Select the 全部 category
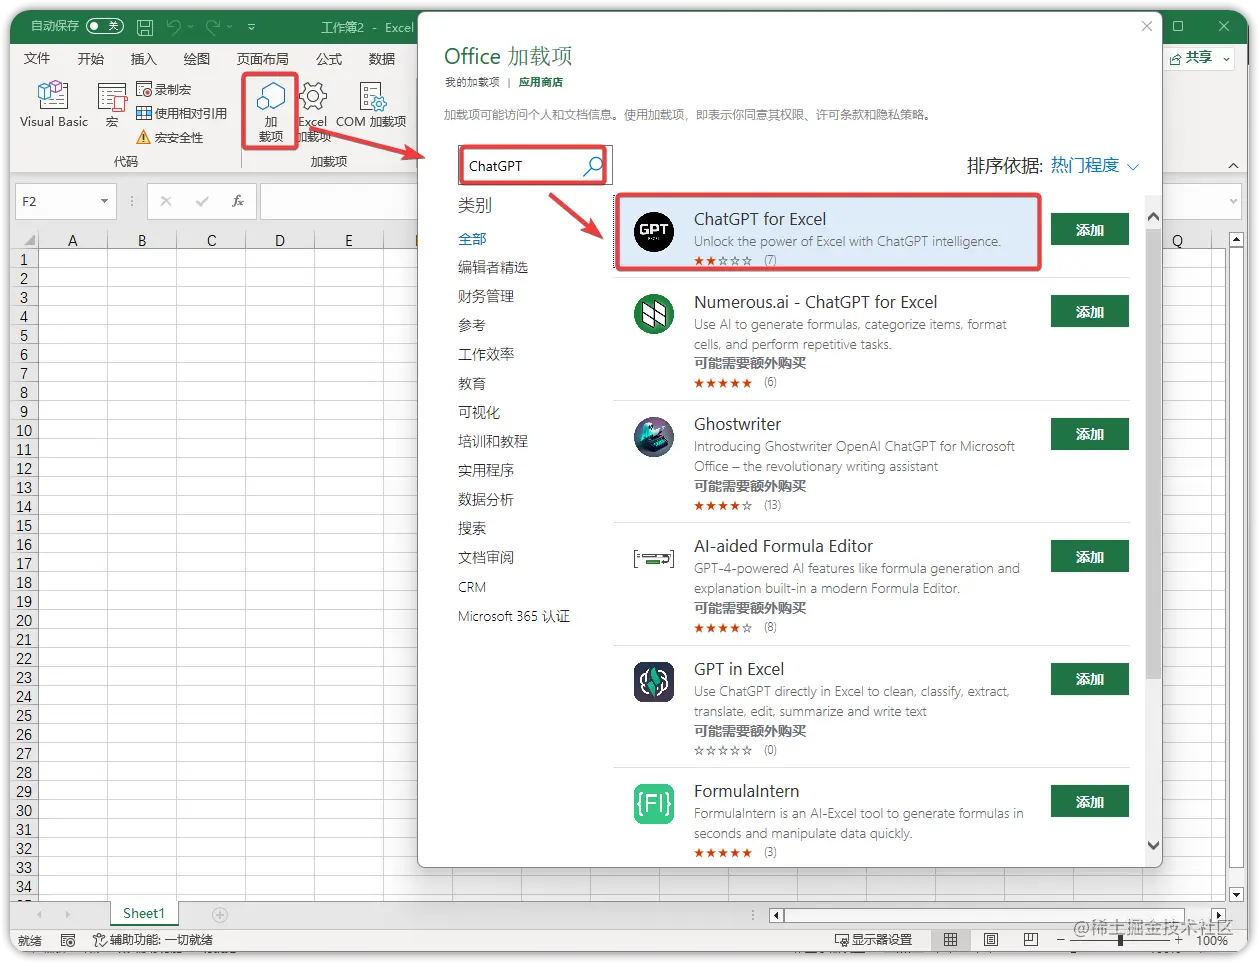 [x=472, y=239]
